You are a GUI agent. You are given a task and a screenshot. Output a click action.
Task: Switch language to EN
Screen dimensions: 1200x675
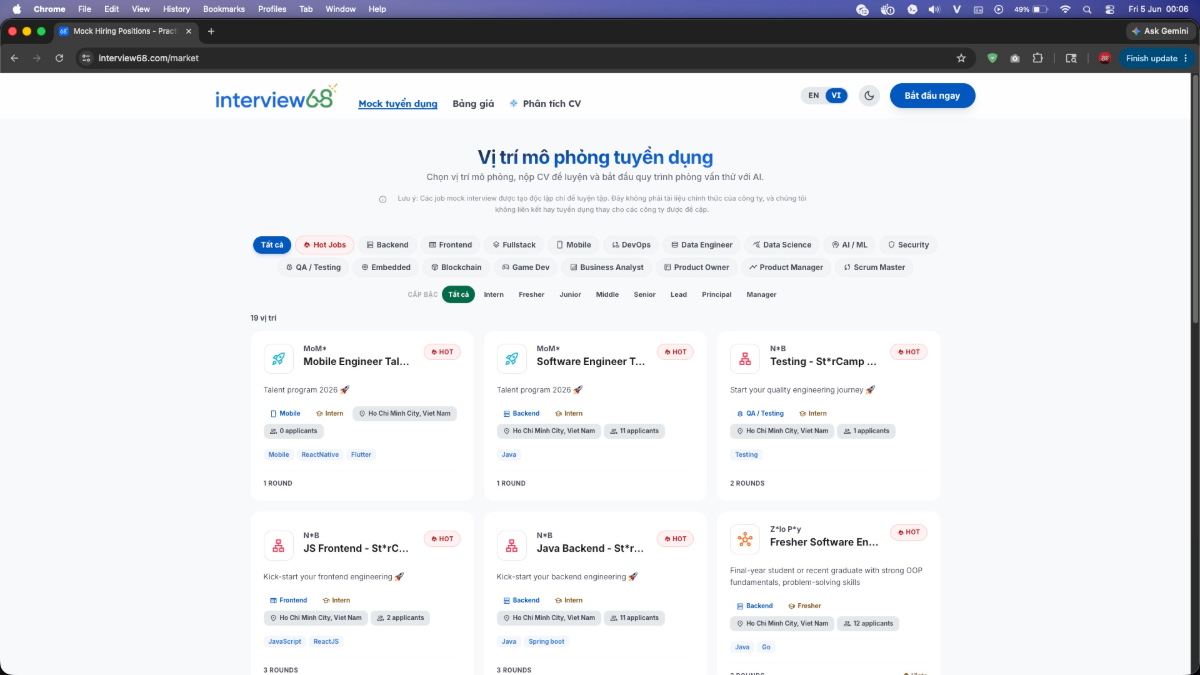pyautogui.click(x=813, y=96)
